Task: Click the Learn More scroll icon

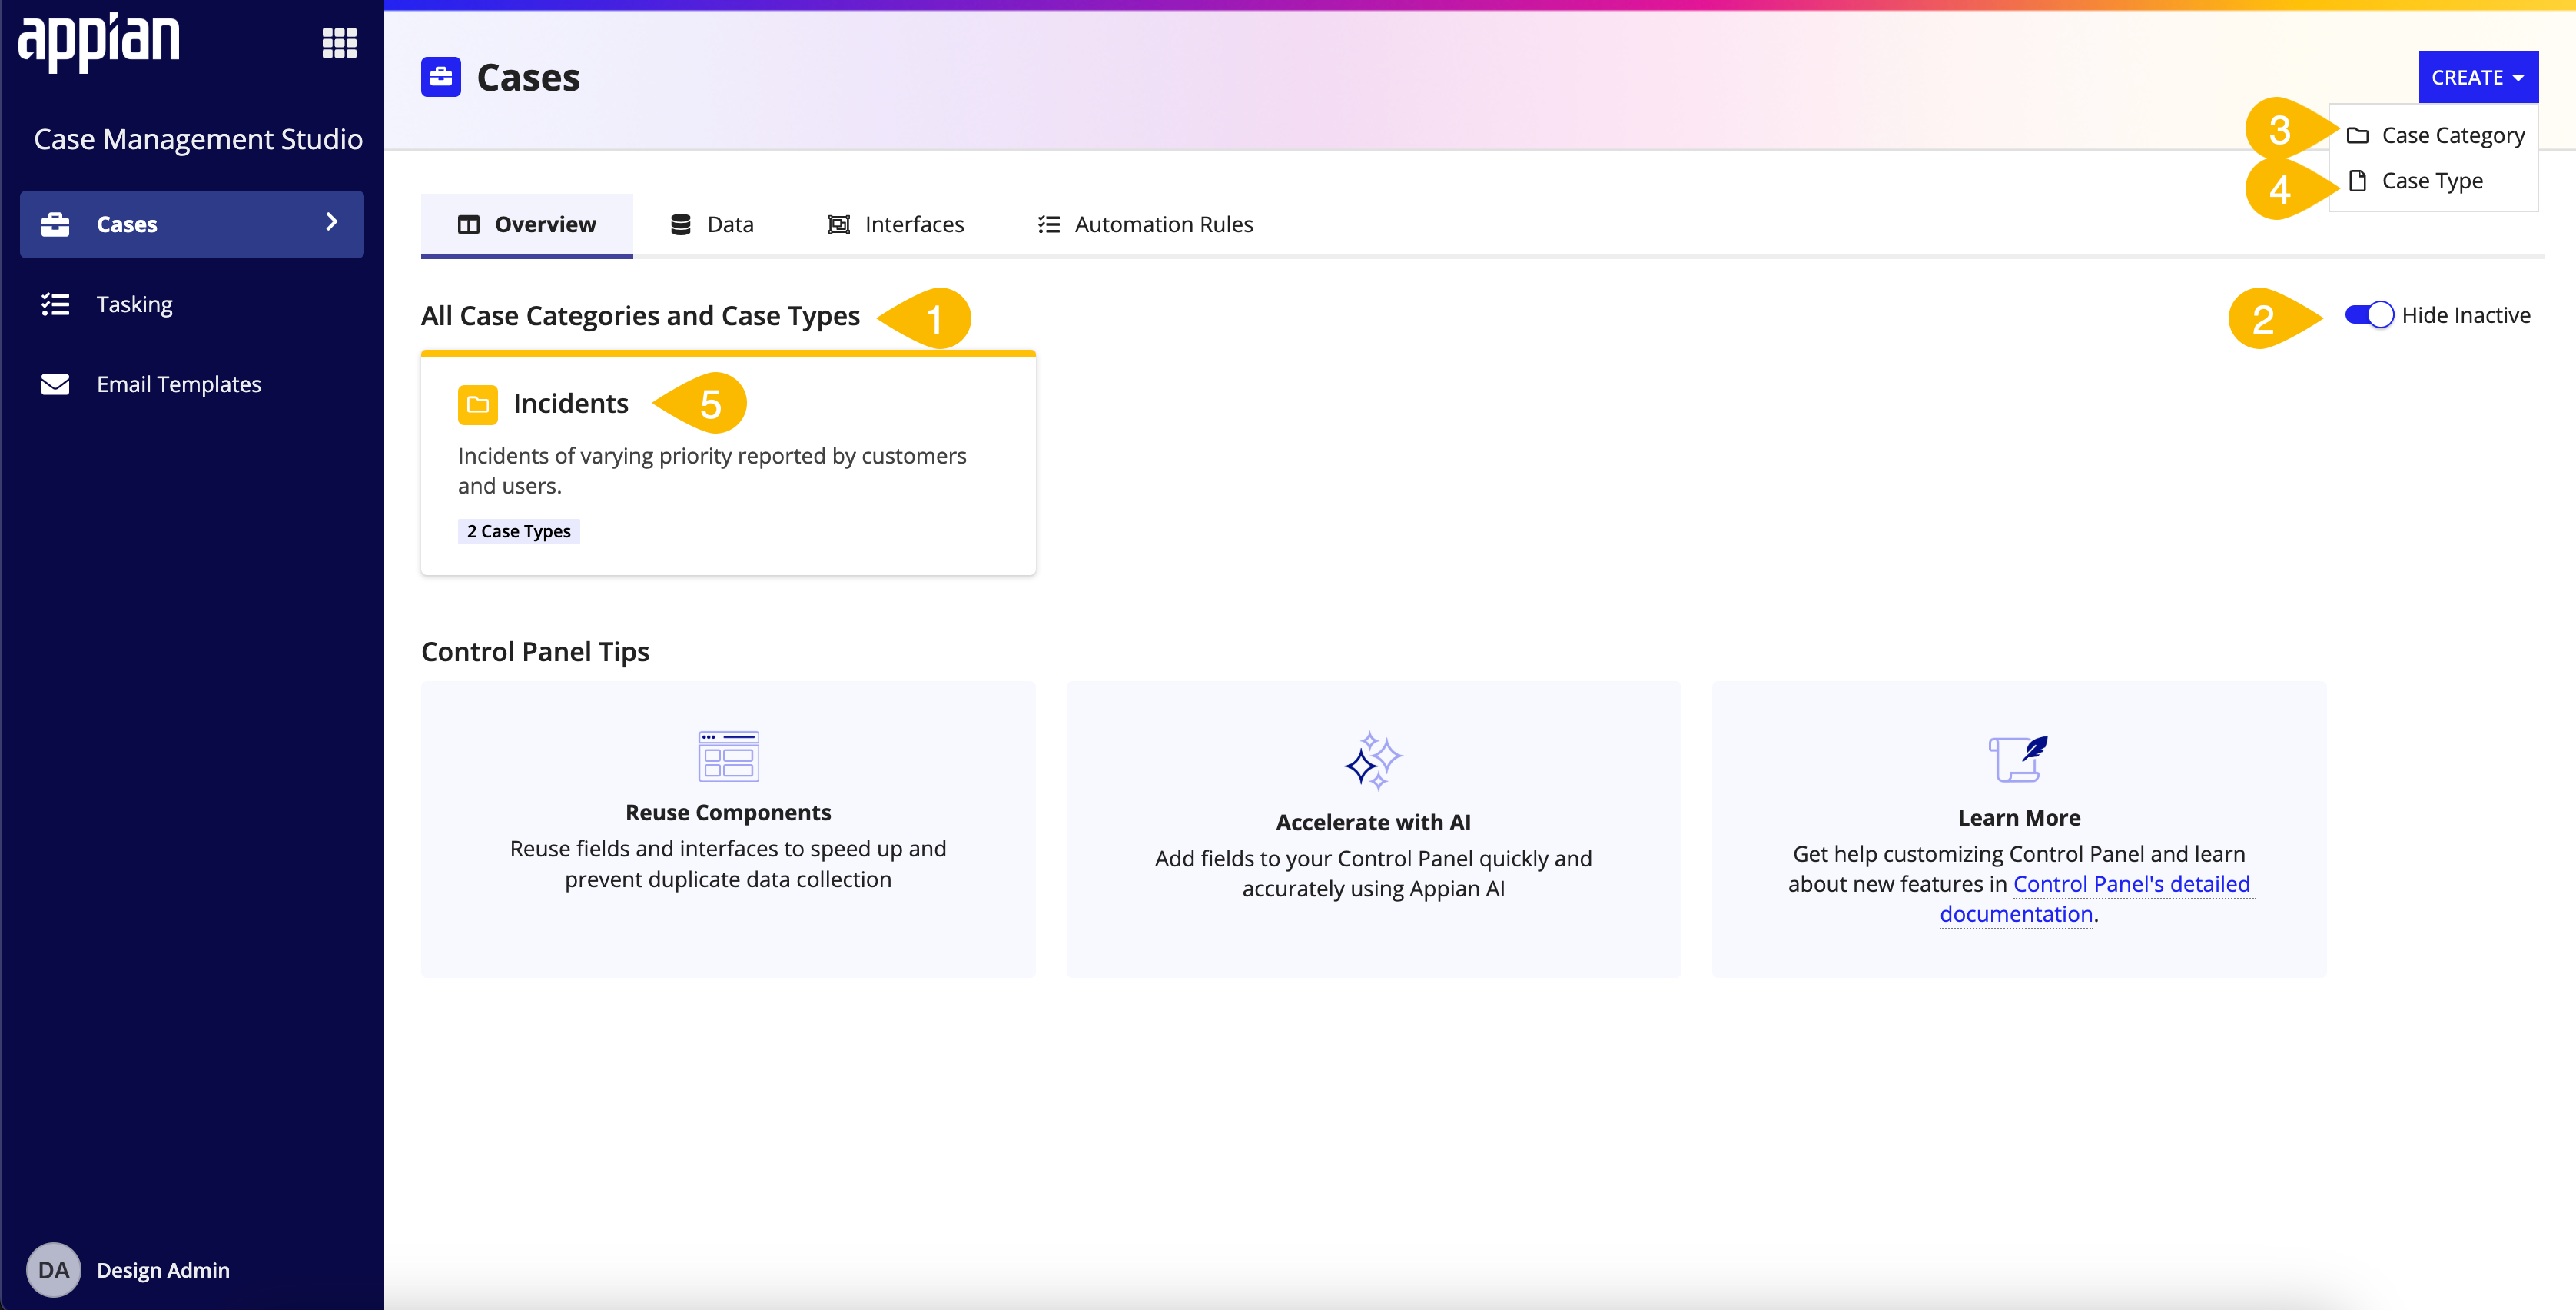Action: [x=2018, y=759]
